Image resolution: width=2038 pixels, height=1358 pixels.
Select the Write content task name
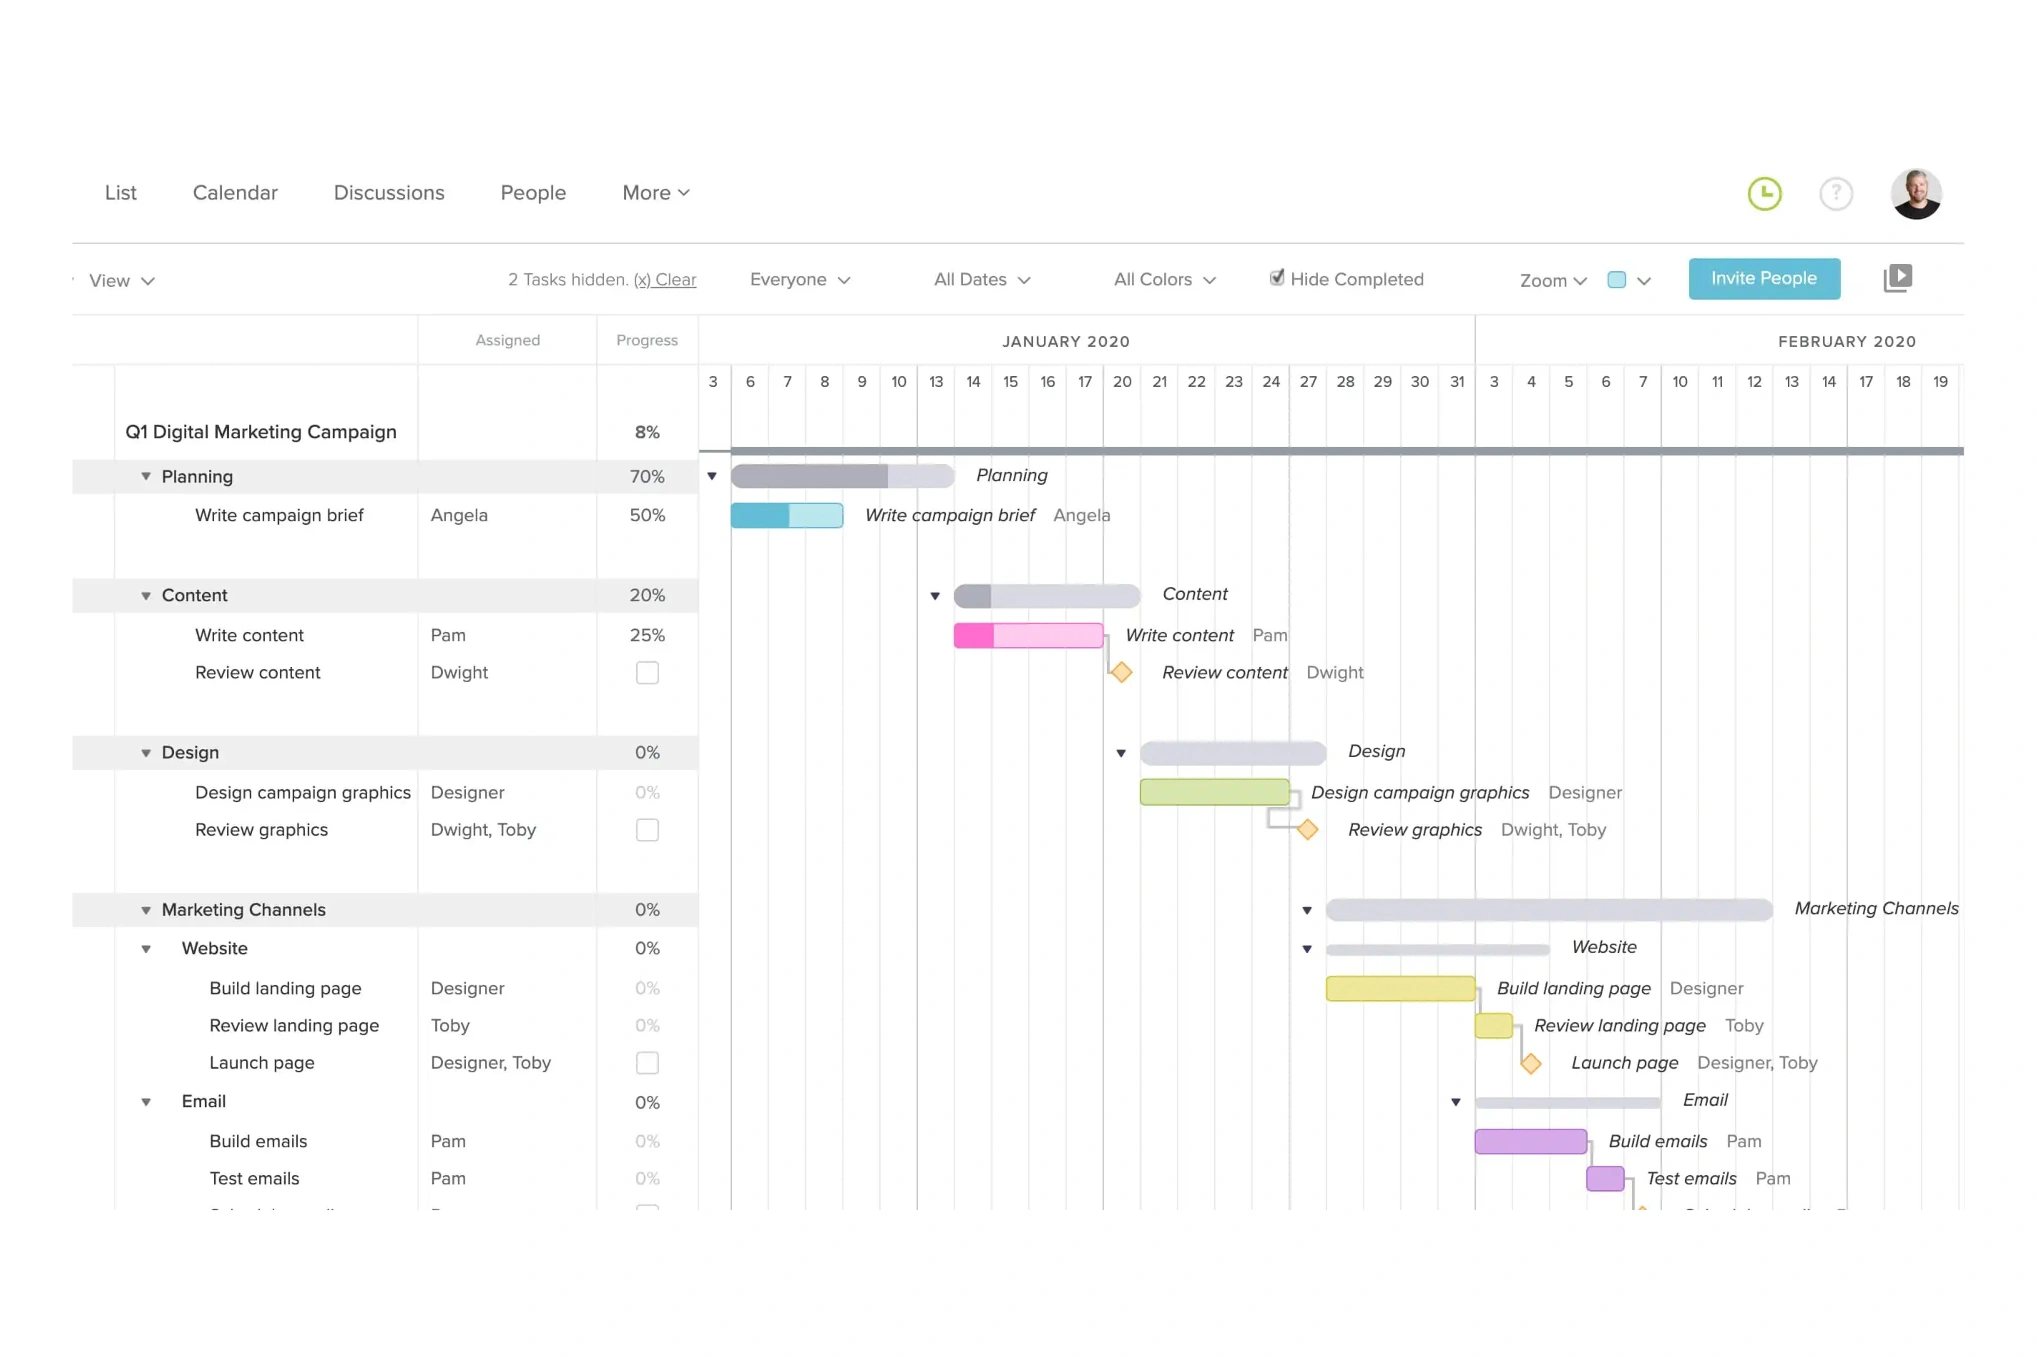point(249,635)
